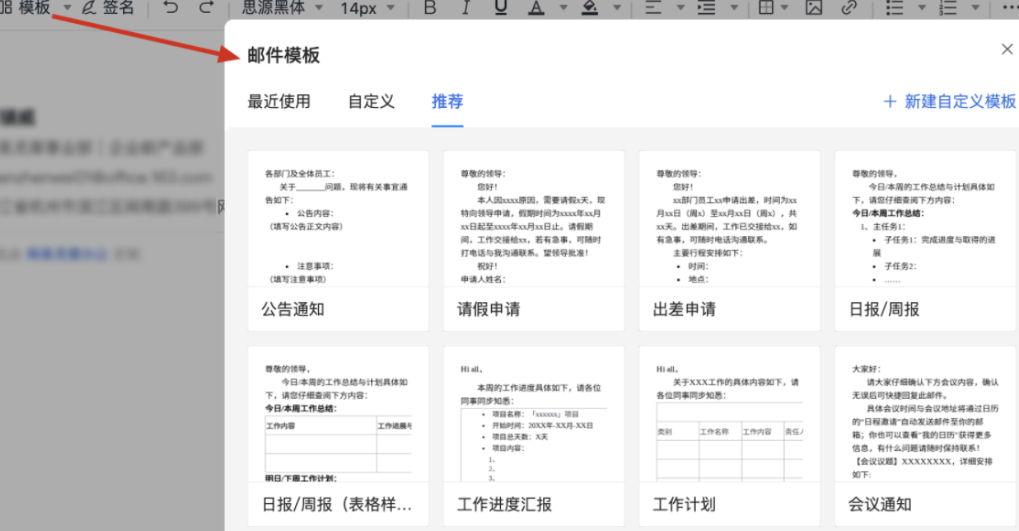Choose the 请假申请 template card
This screenshot has height=531, width=1019.
pos(534,240)
